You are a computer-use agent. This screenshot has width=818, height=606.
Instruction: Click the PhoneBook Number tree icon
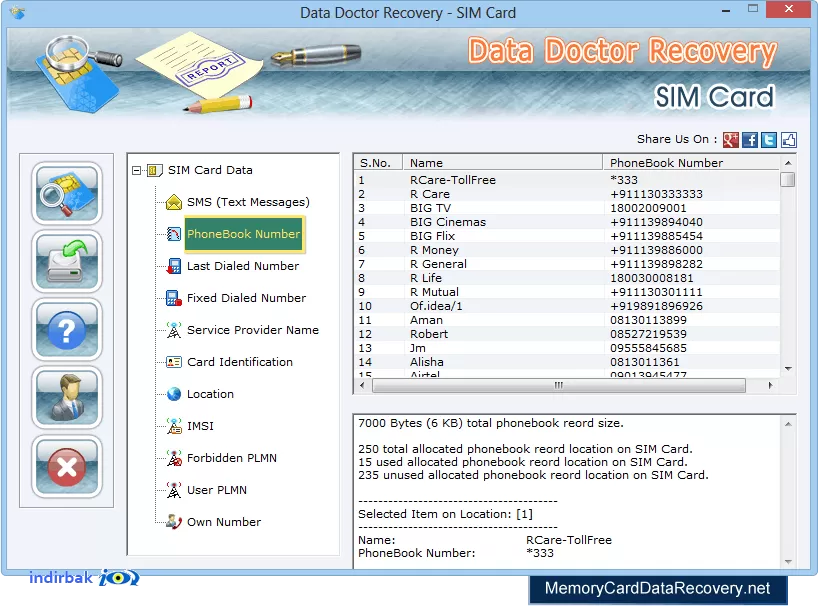point(174,234)
